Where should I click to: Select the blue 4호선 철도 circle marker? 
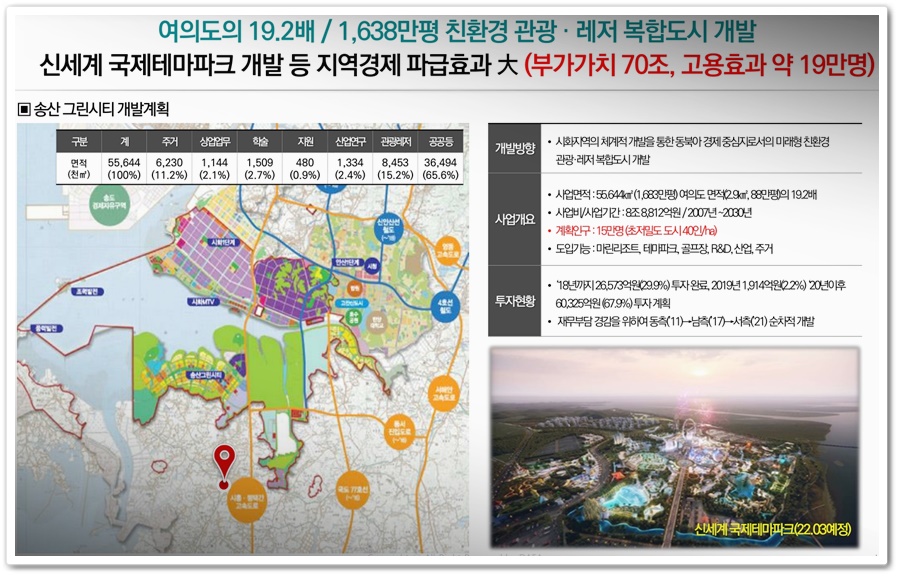tap(445, 306)
